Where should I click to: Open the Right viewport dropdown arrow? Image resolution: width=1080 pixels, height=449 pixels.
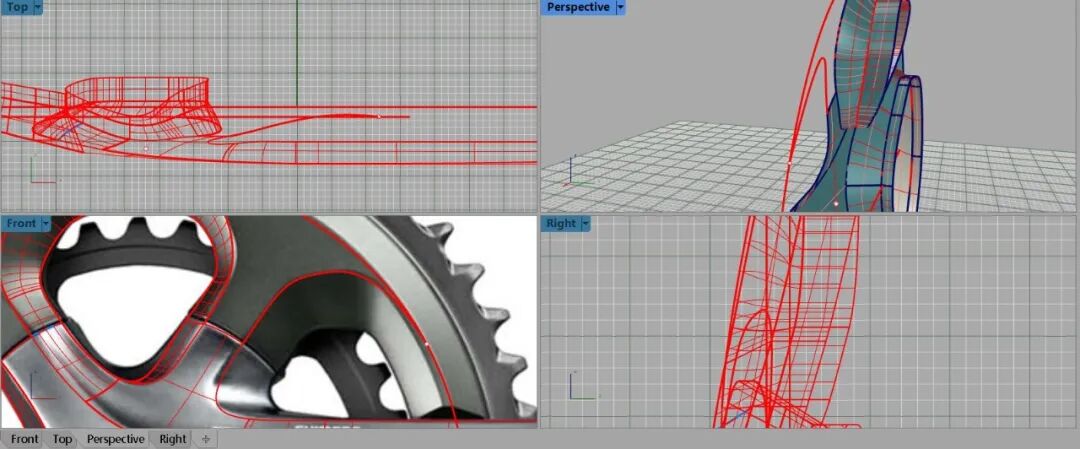coord(585,224)
